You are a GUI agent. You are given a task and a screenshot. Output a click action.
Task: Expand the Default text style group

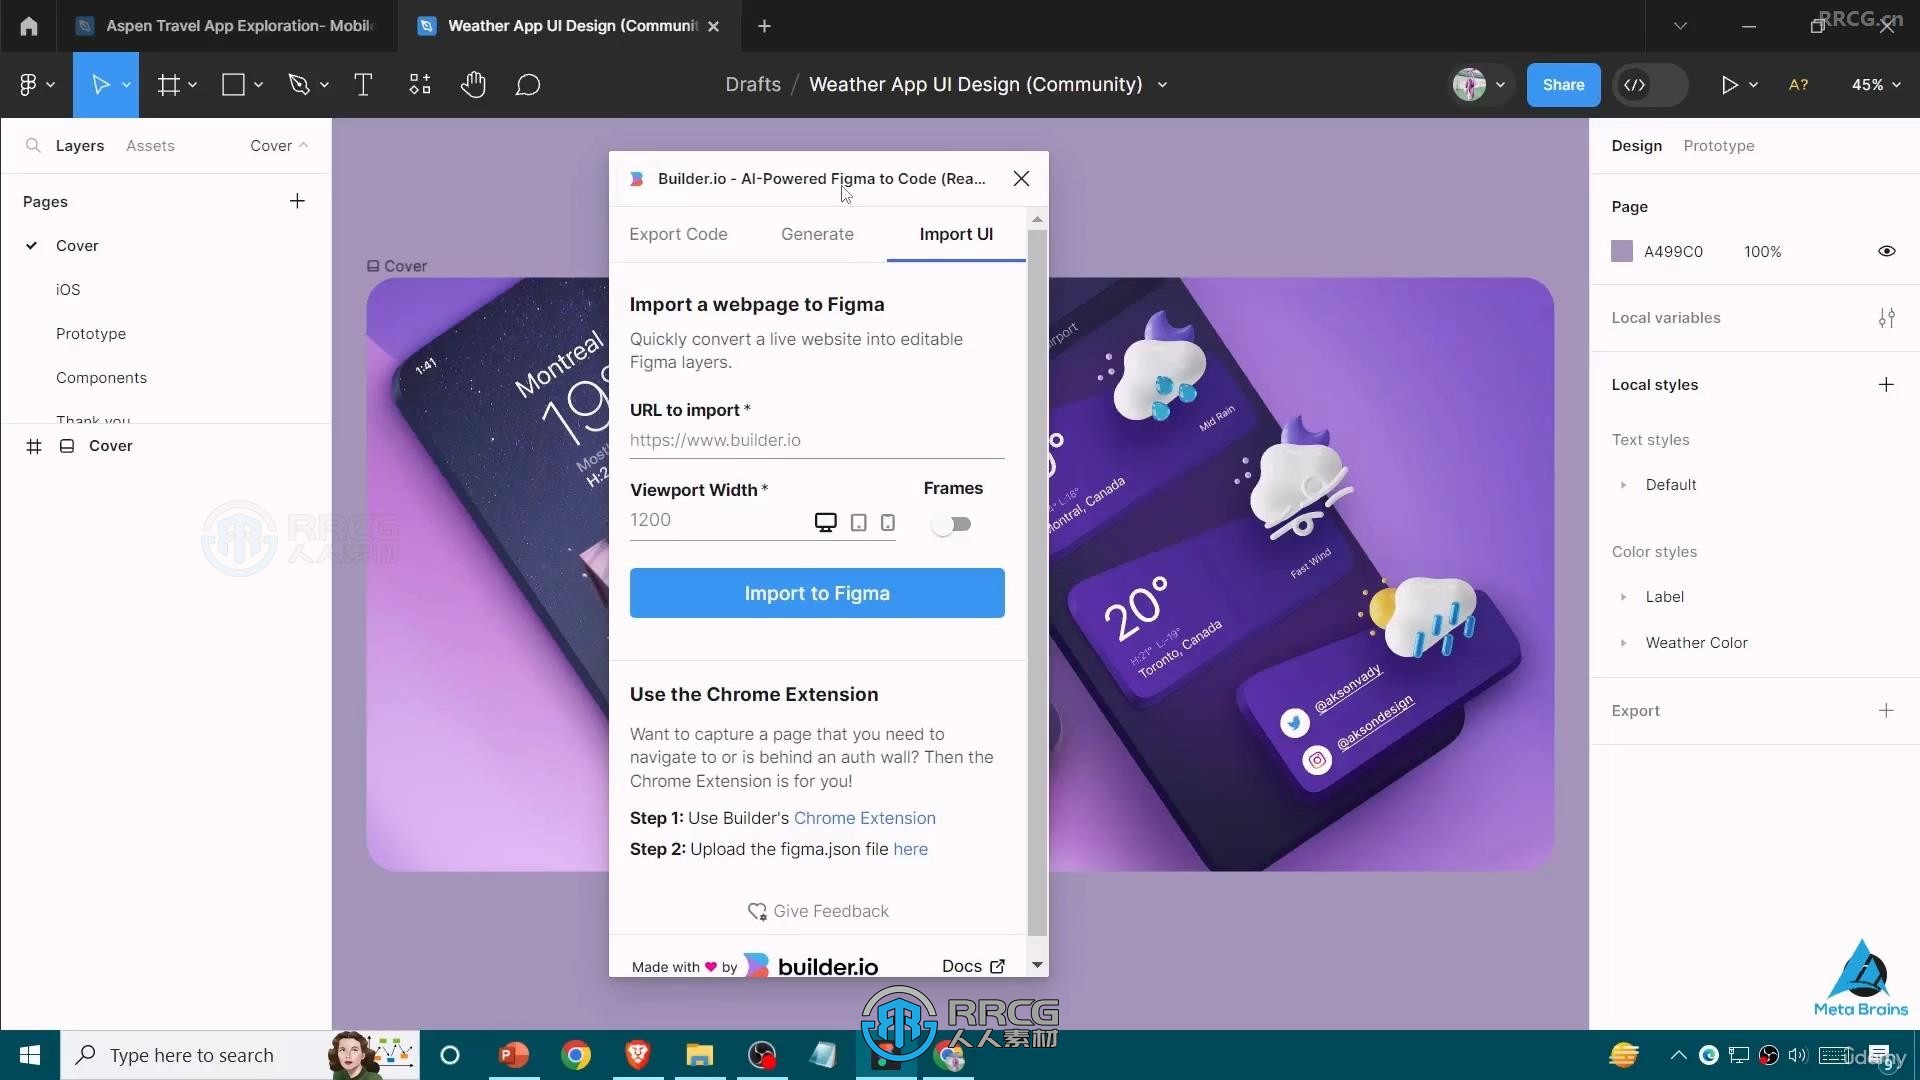(x=1623, y=485)
